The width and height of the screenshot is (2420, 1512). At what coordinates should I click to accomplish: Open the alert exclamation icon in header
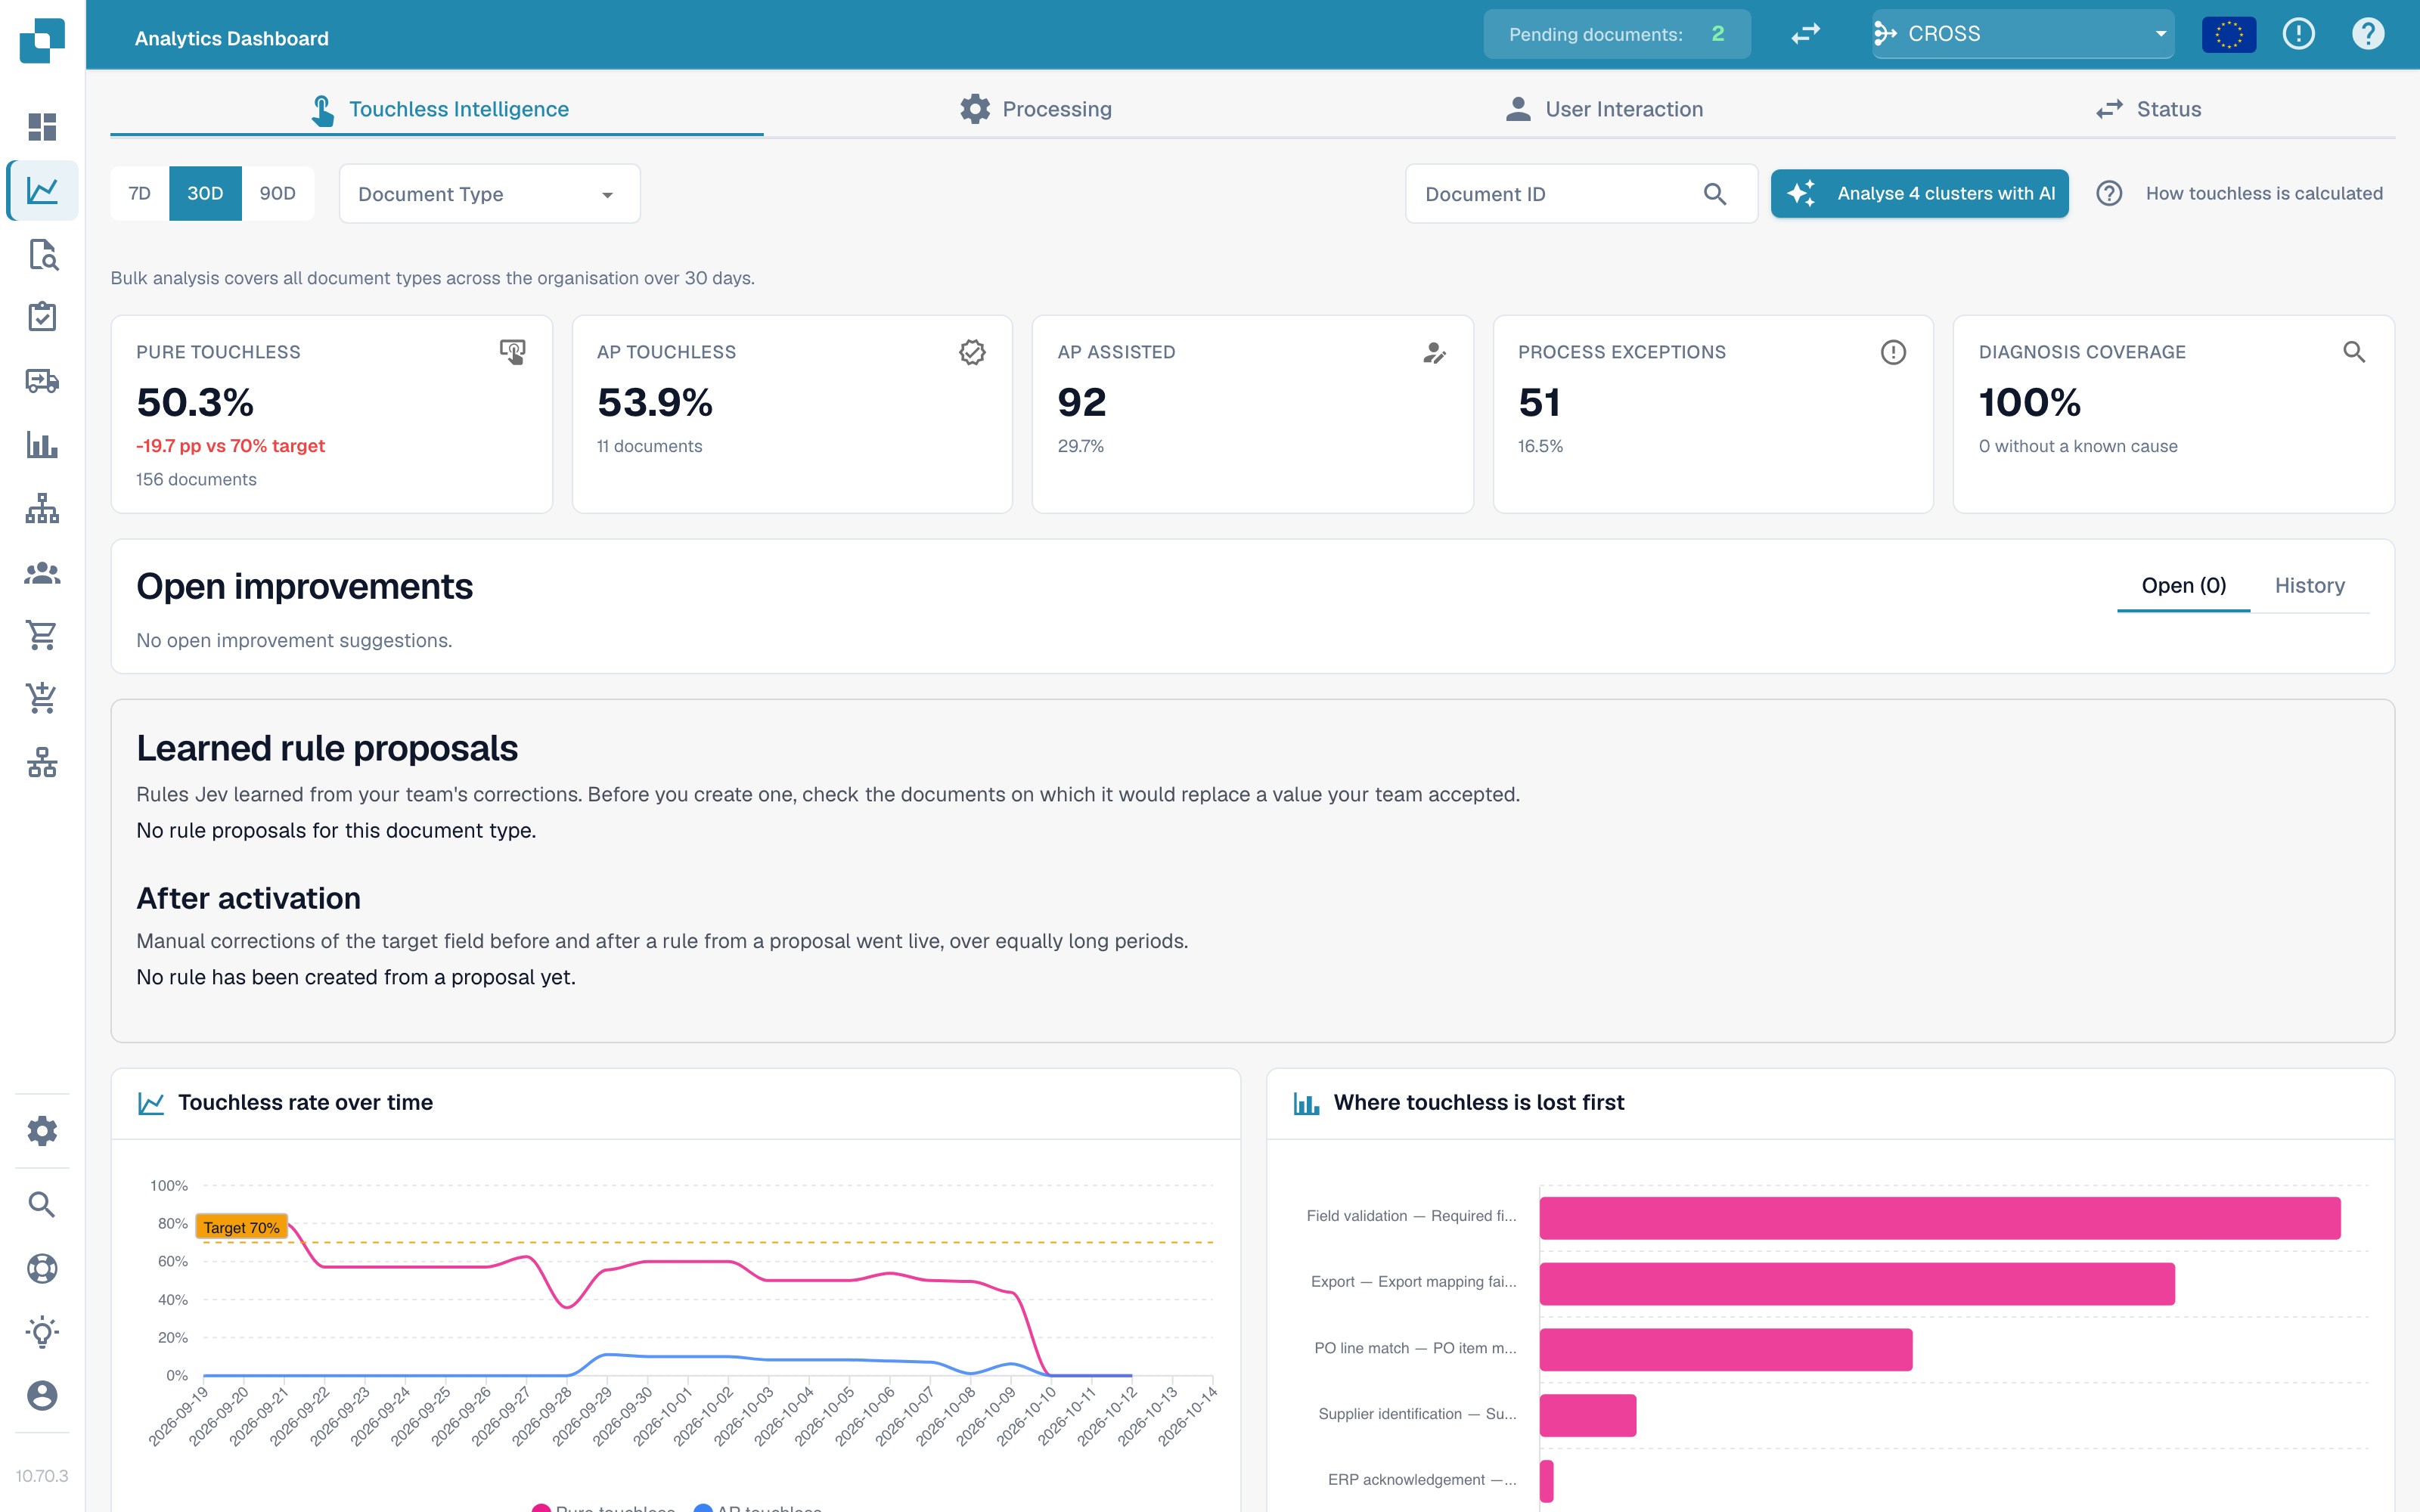click(x=2299, y=34)
